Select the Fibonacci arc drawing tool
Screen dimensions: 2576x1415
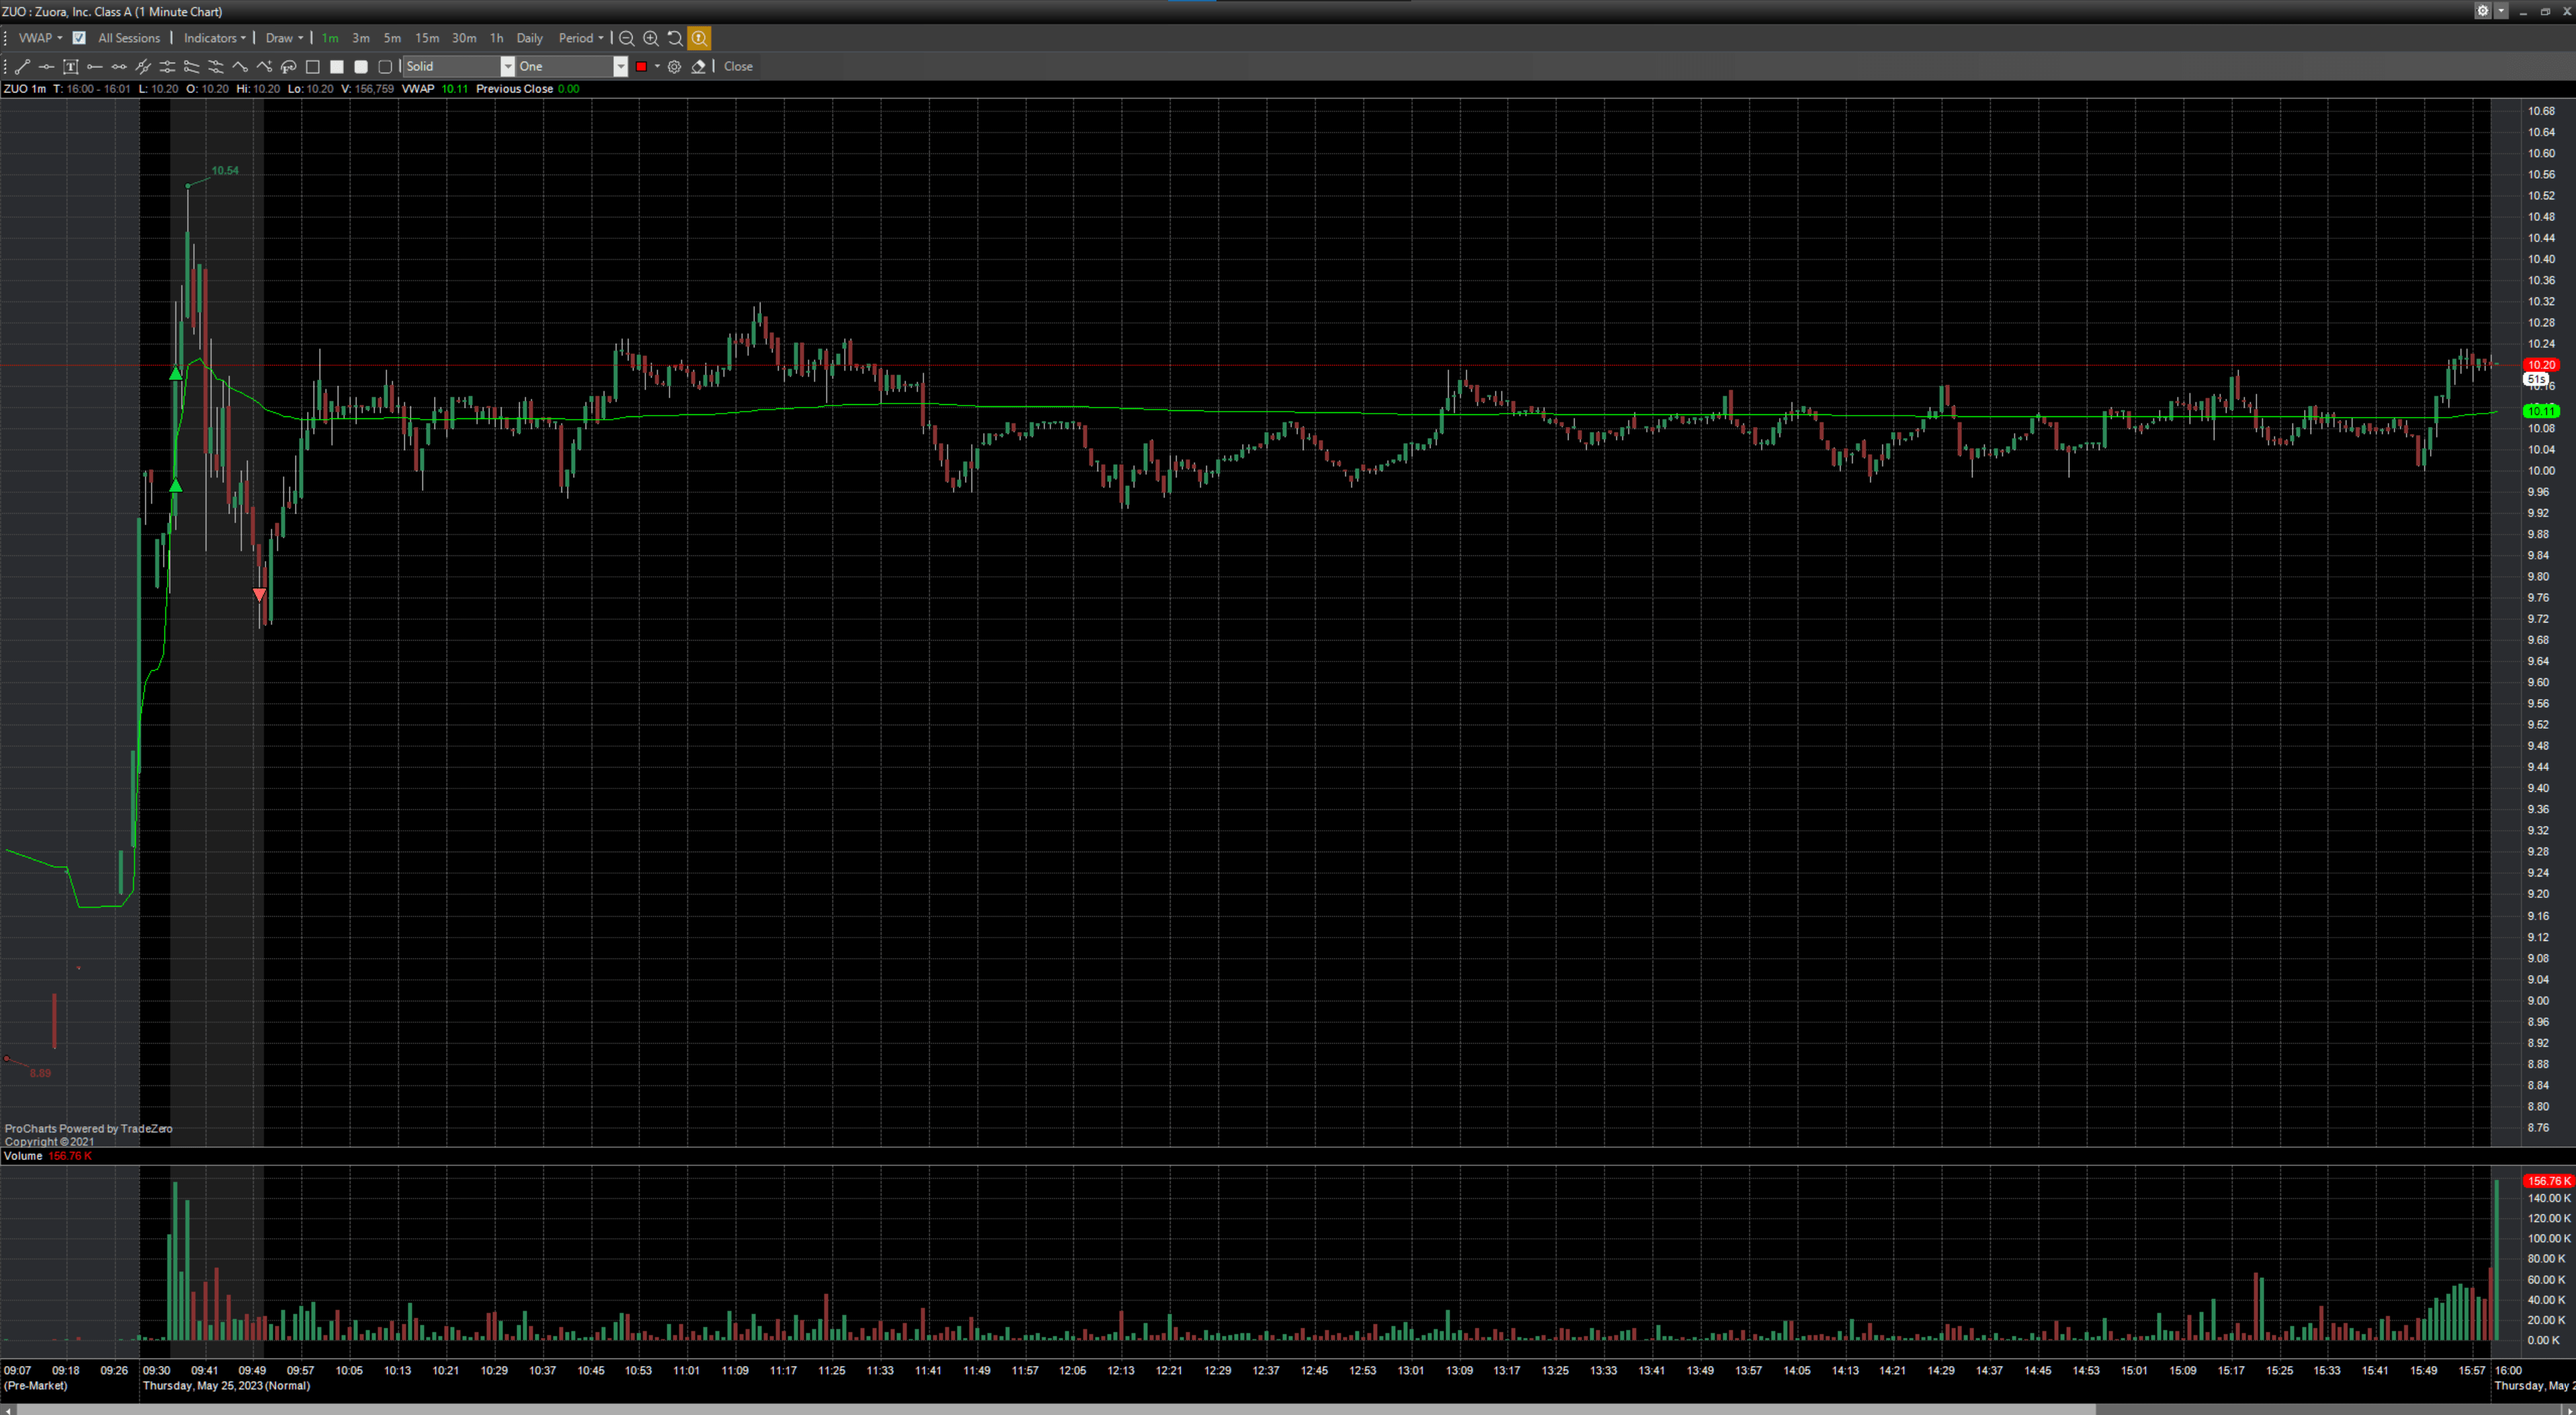click(x=288, y=67)
